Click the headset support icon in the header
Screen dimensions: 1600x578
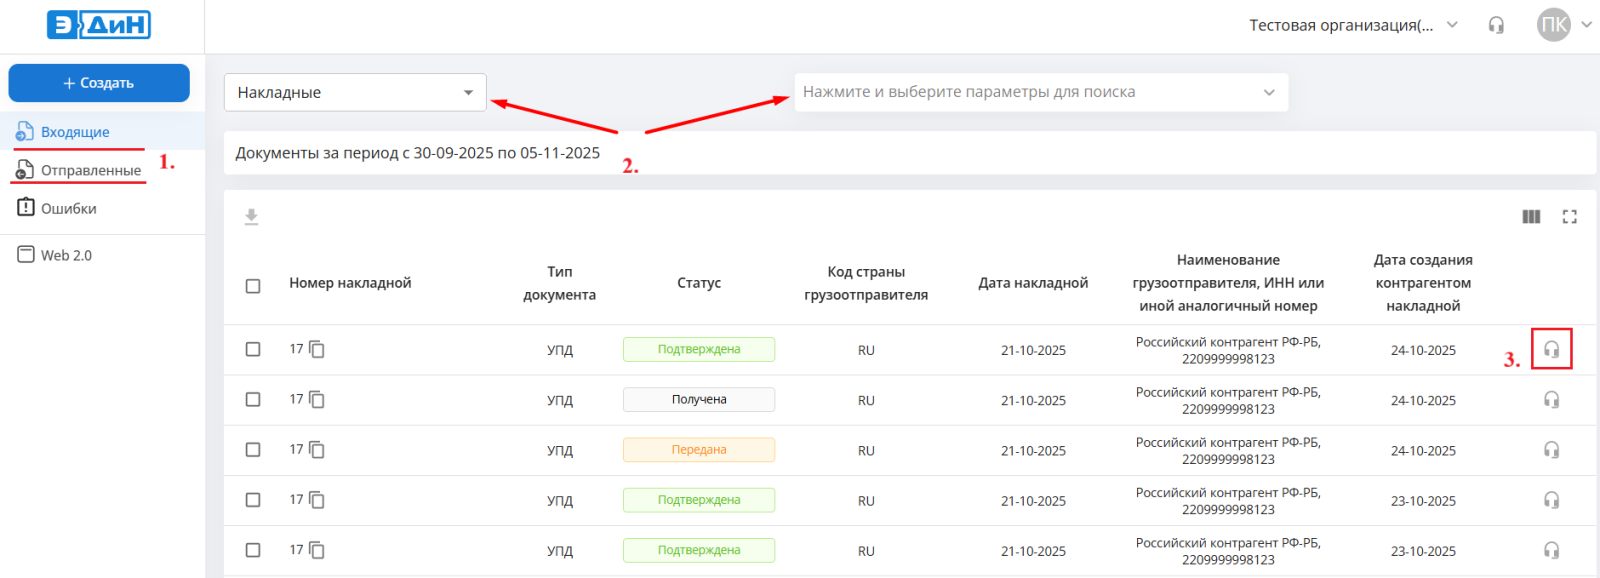[x=1496, y=25]
